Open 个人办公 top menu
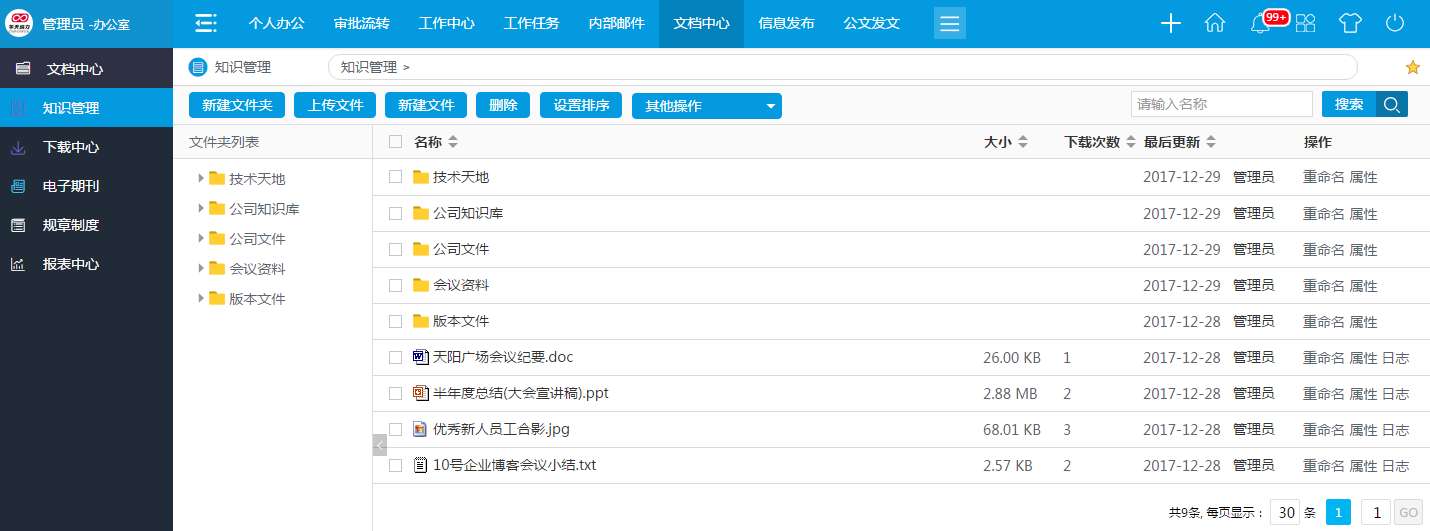Viewport: 1430px width, 531px height. tap(277, 23)
